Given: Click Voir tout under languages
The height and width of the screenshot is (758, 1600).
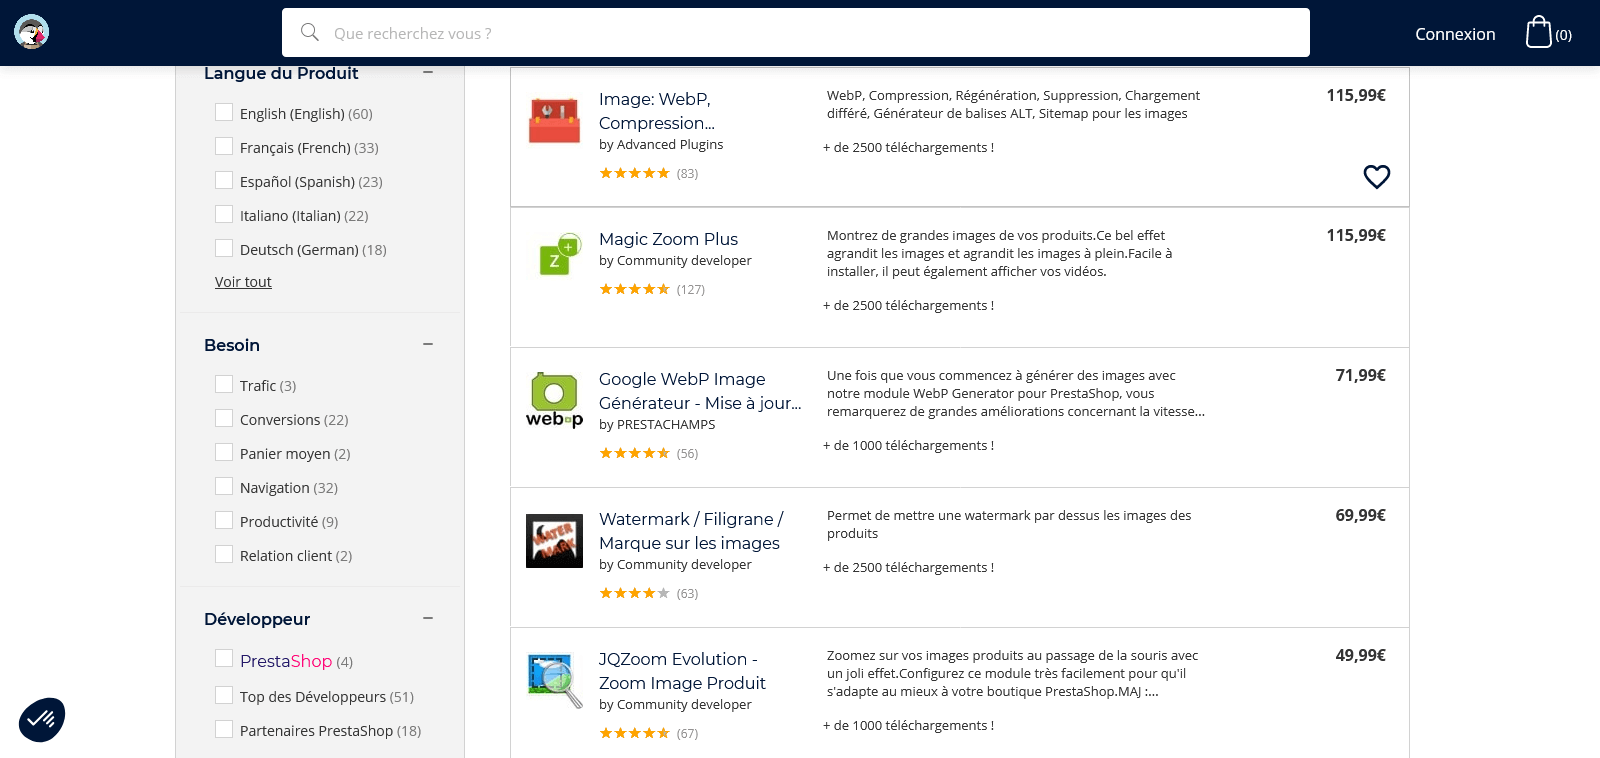Looking at the screenshot, I should [x=243, y=282].
